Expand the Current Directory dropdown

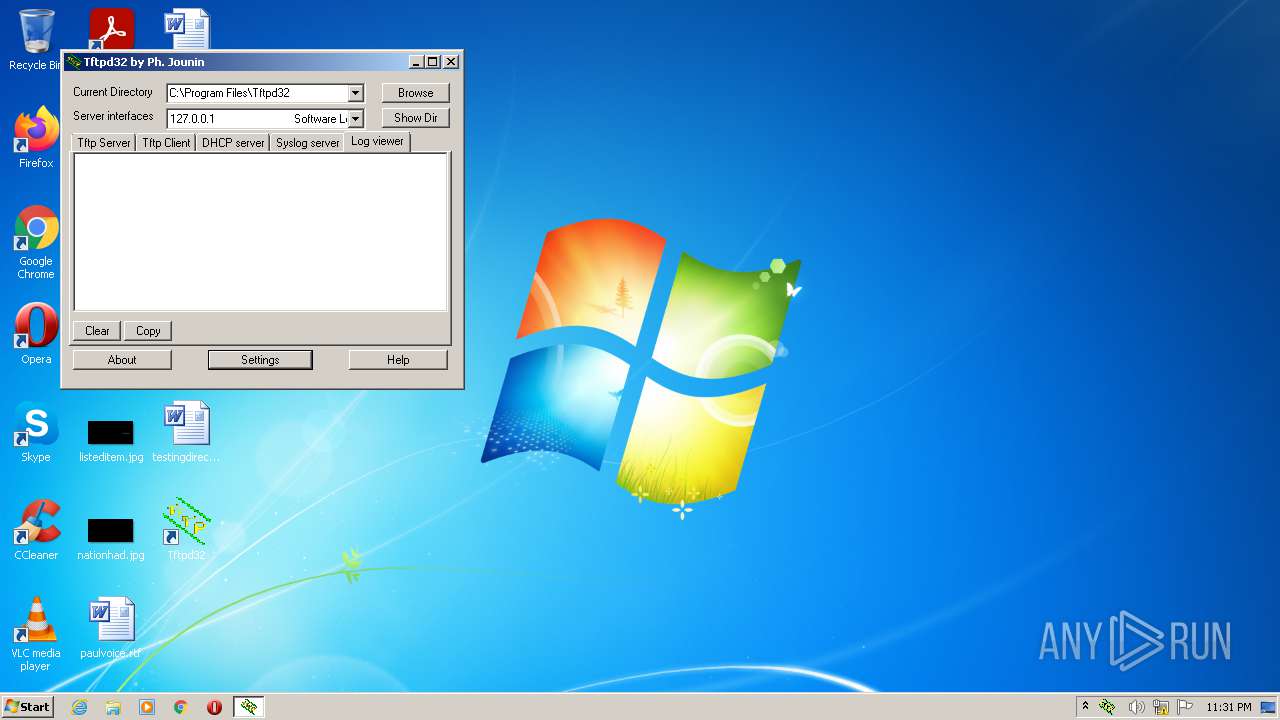355,93
